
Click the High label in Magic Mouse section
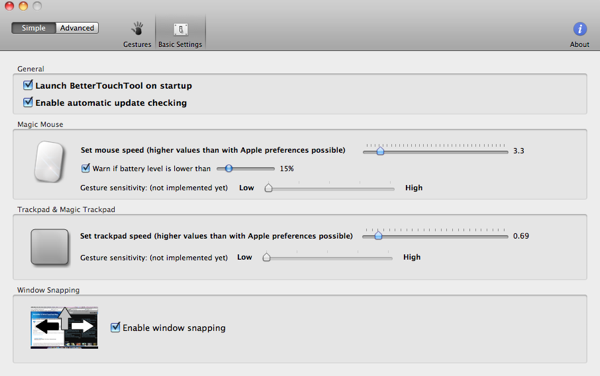point(414,188)
